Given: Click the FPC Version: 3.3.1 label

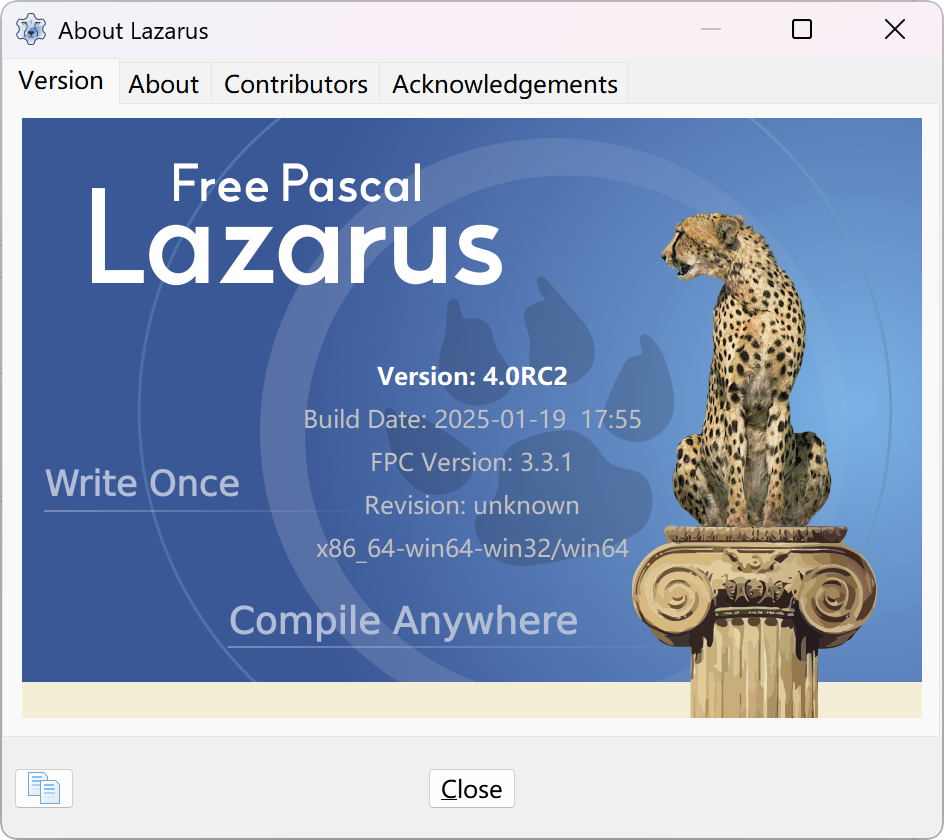Looking at the screenshot, I should click(x=471, y=462).
